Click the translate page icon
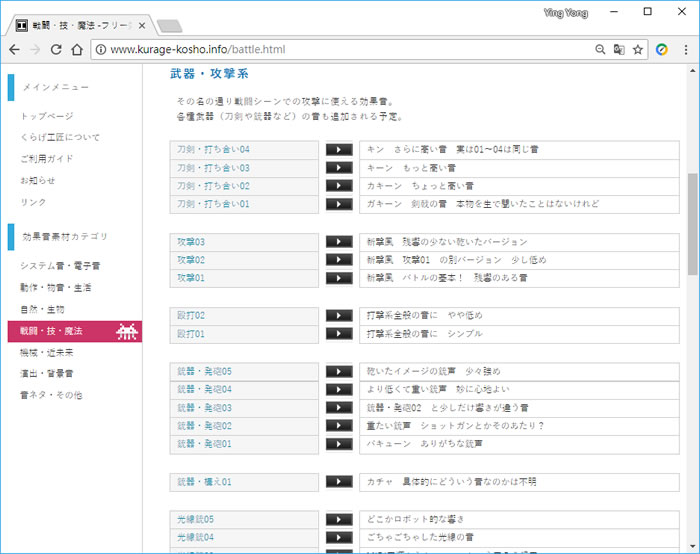 click(x=619, y=49)
